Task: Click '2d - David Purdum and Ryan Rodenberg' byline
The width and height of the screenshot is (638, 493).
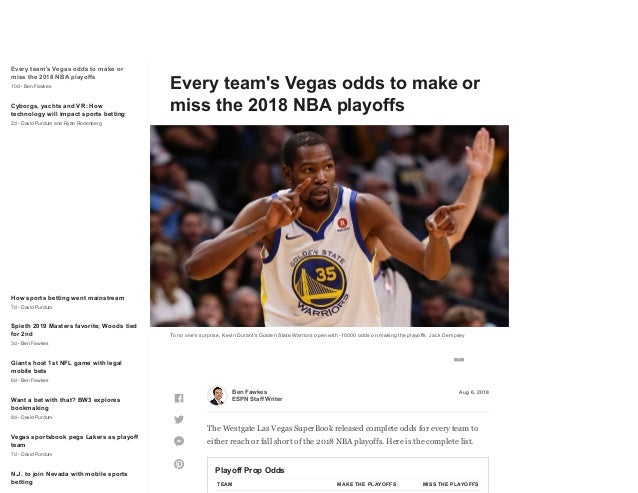Action: [56, 123]
